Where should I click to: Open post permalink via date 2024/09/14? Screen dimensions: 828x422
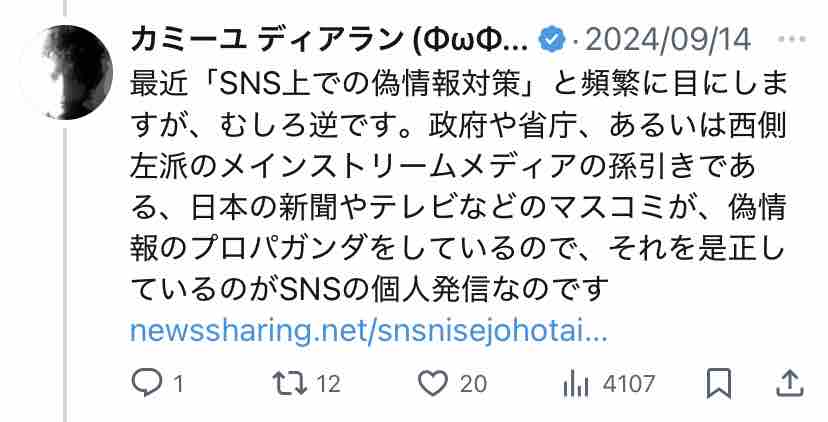pos(668,40)
